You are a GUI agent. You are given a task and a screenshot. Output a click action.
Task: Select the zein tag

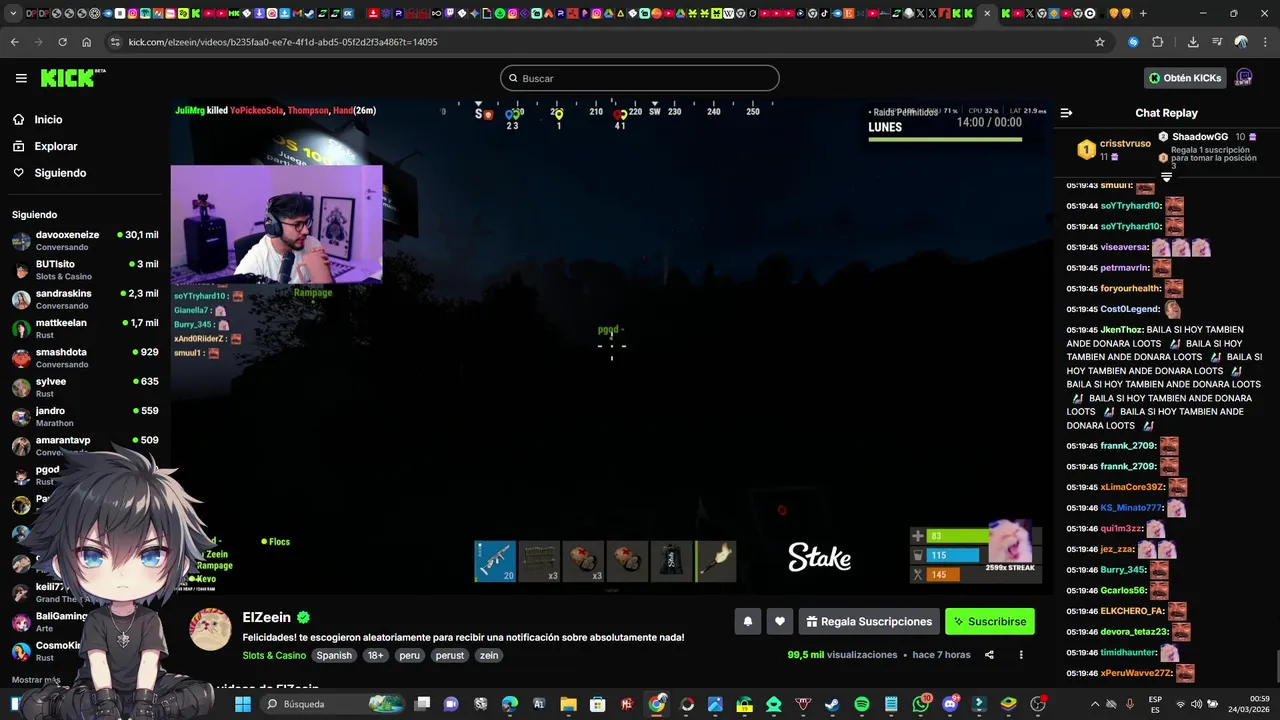(x=489, y=655)
